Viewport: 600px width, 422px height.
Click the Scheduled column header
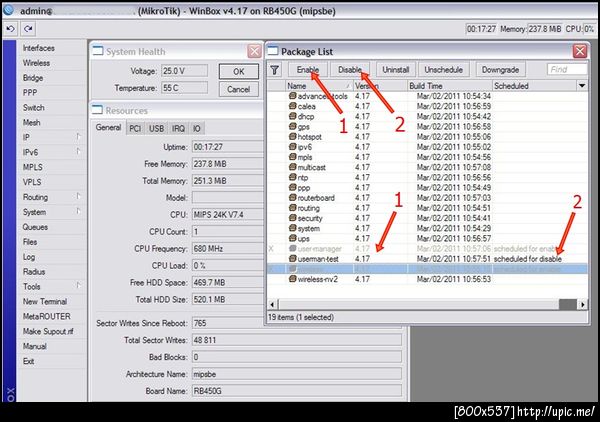point(534,86)
